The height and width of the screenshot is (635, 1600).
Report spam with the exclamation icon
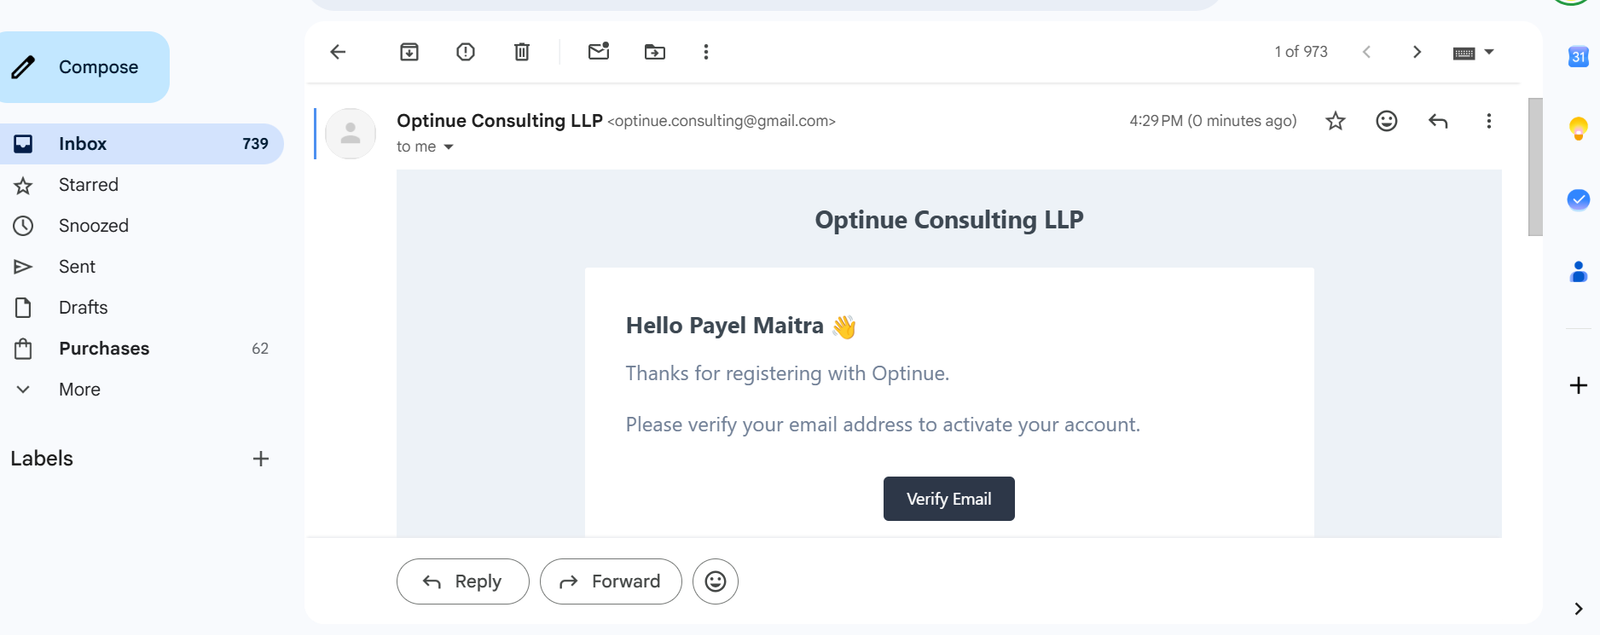tap(465, 52)
